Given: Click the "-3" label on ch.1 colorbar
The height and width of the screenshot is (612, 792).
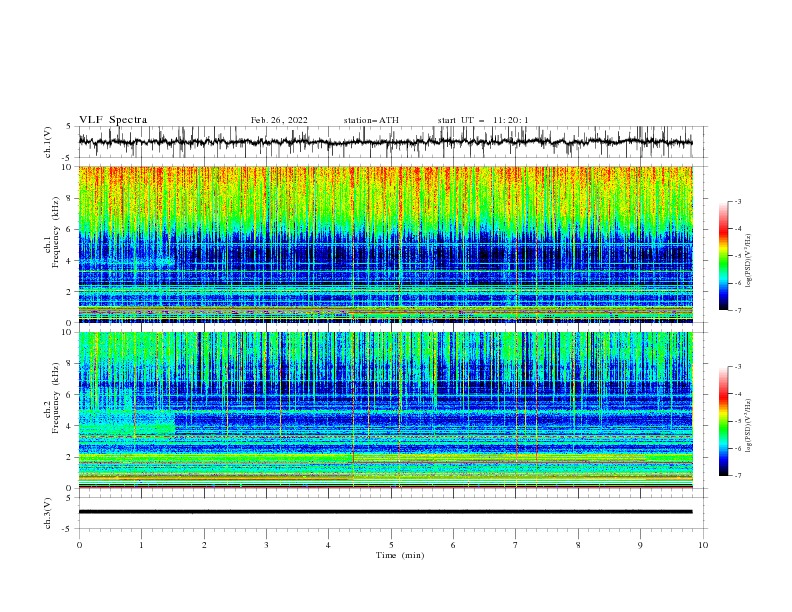Looking at the screenshot, I should (737, 201).
